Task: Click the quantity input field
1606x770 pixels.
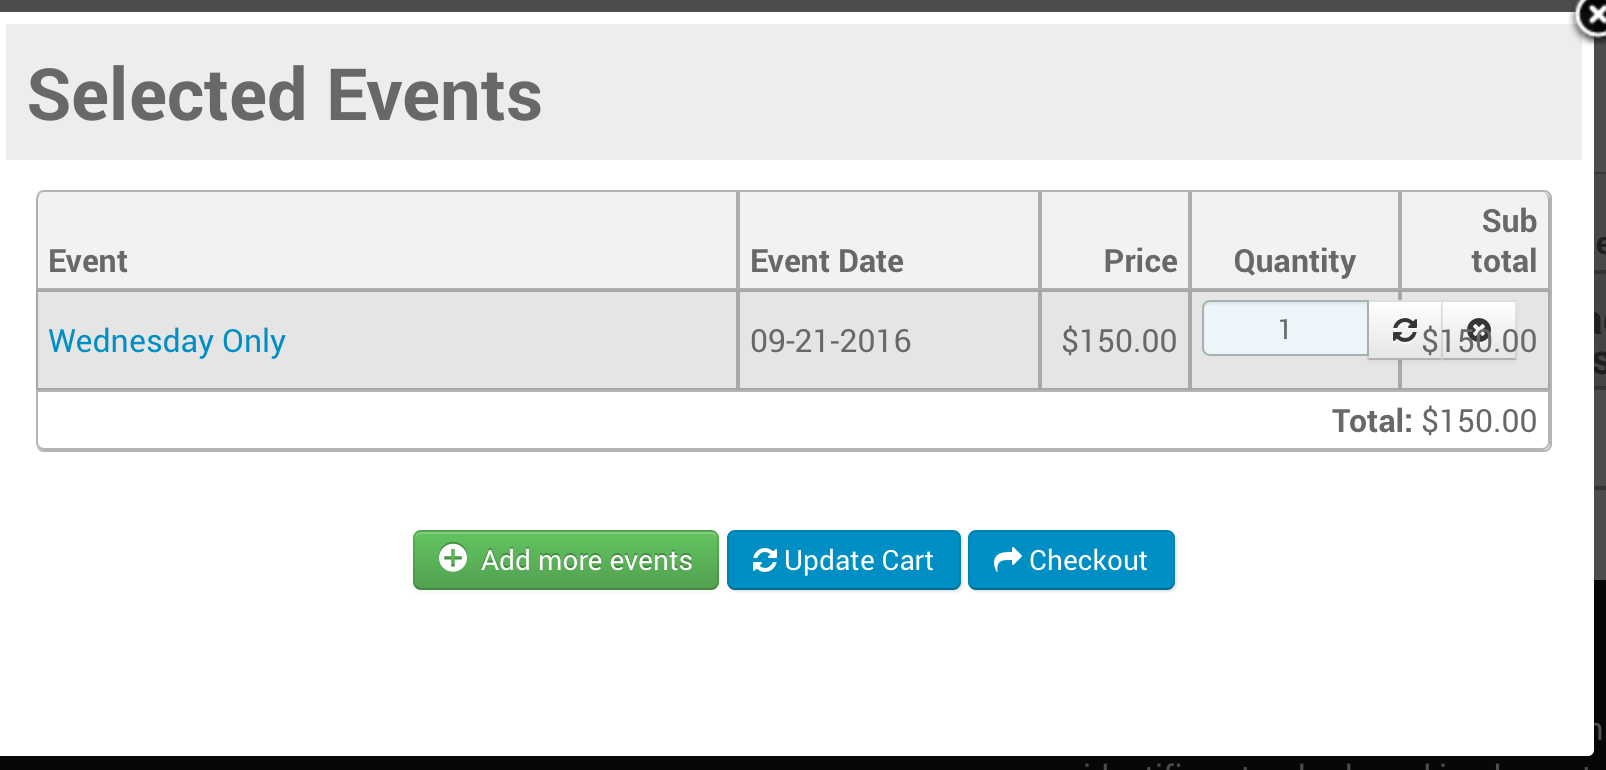Action: (1285, 329)
